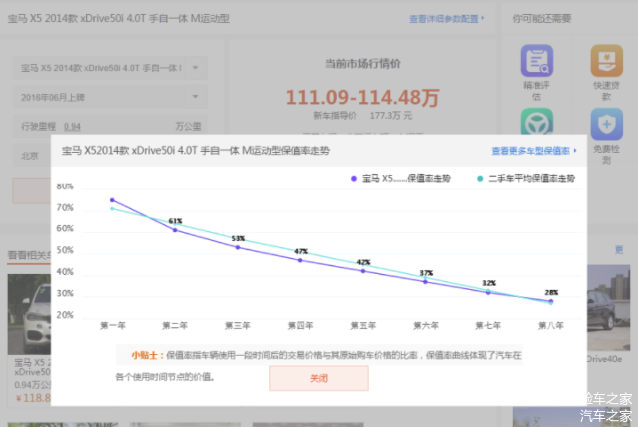
Task: Click the 新车指导价 177.3万元 text
Action: (363, 116)
